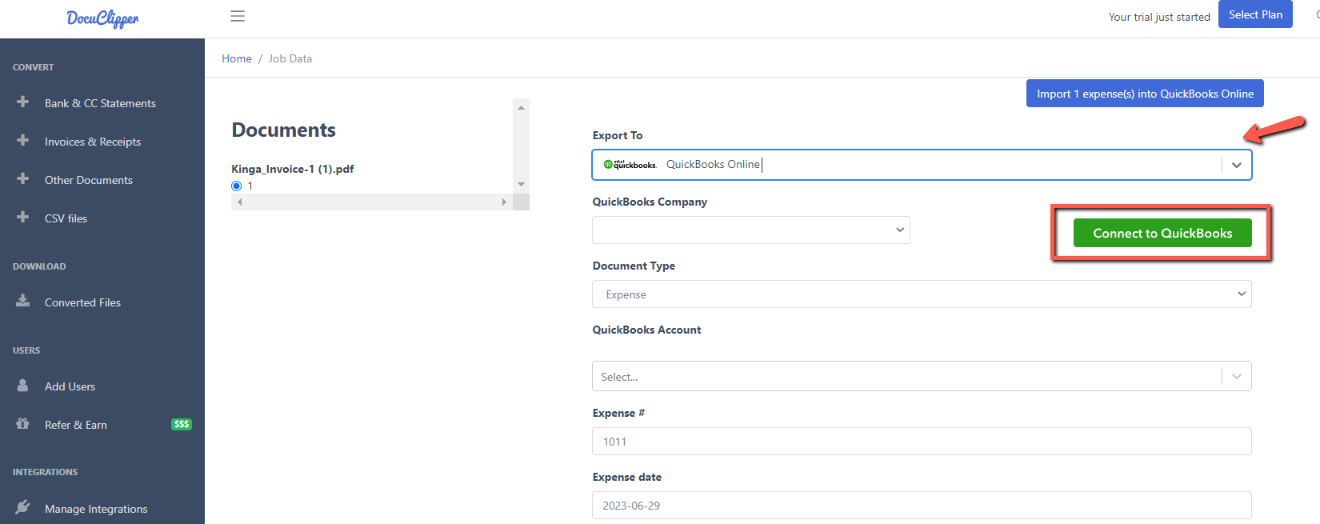The image size is (1320, 524).
Task: Click scroll down arrow in Documents list
Action: point(521,184)
